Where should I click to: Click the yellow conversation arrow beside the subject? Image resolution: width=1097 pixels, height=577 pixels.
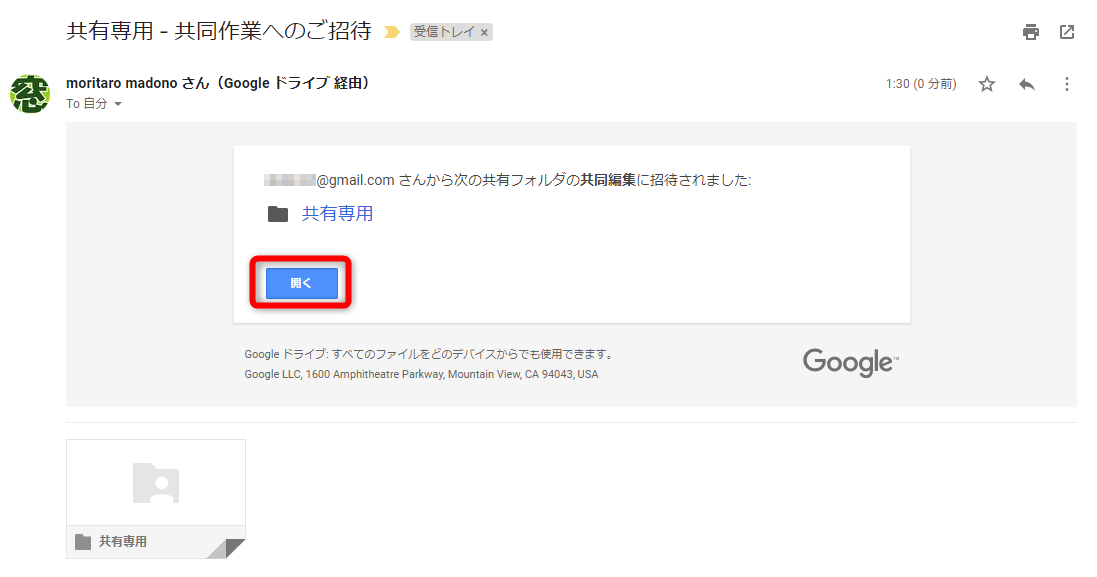(390, 31)
